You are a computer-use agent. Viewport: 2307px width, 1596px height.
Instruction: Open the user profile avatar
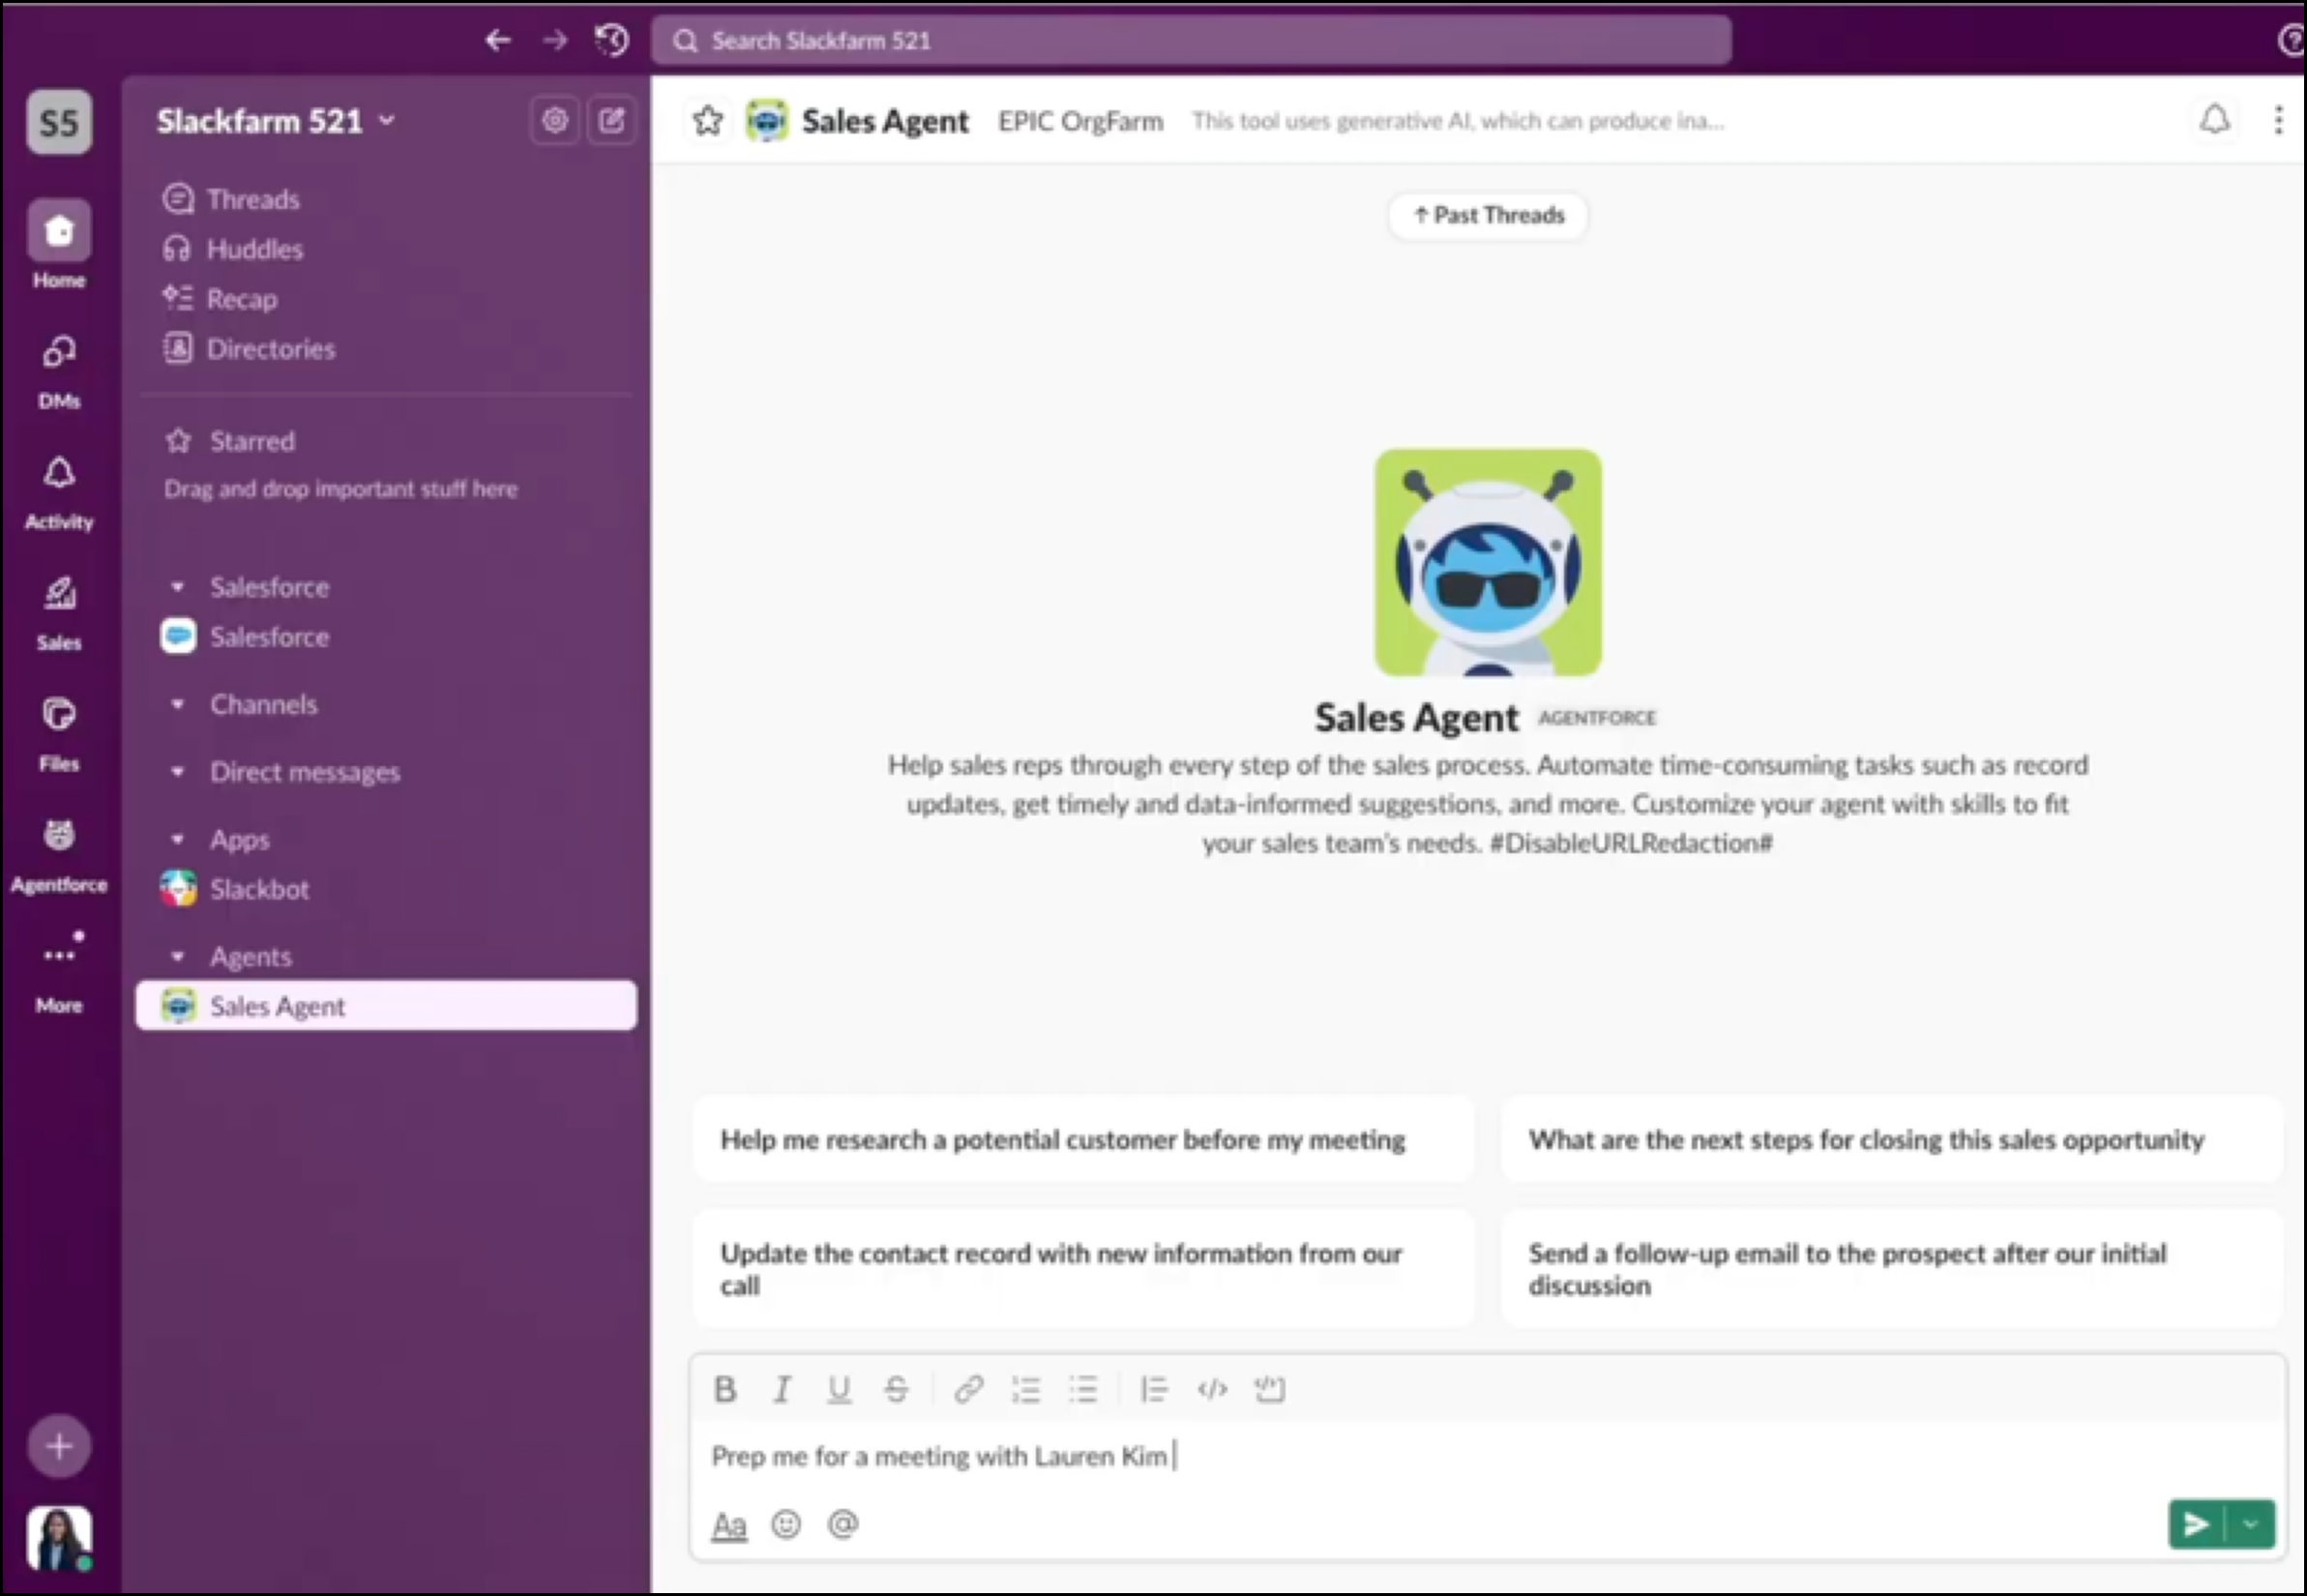pyautogui.click(x=59, y=1538)
